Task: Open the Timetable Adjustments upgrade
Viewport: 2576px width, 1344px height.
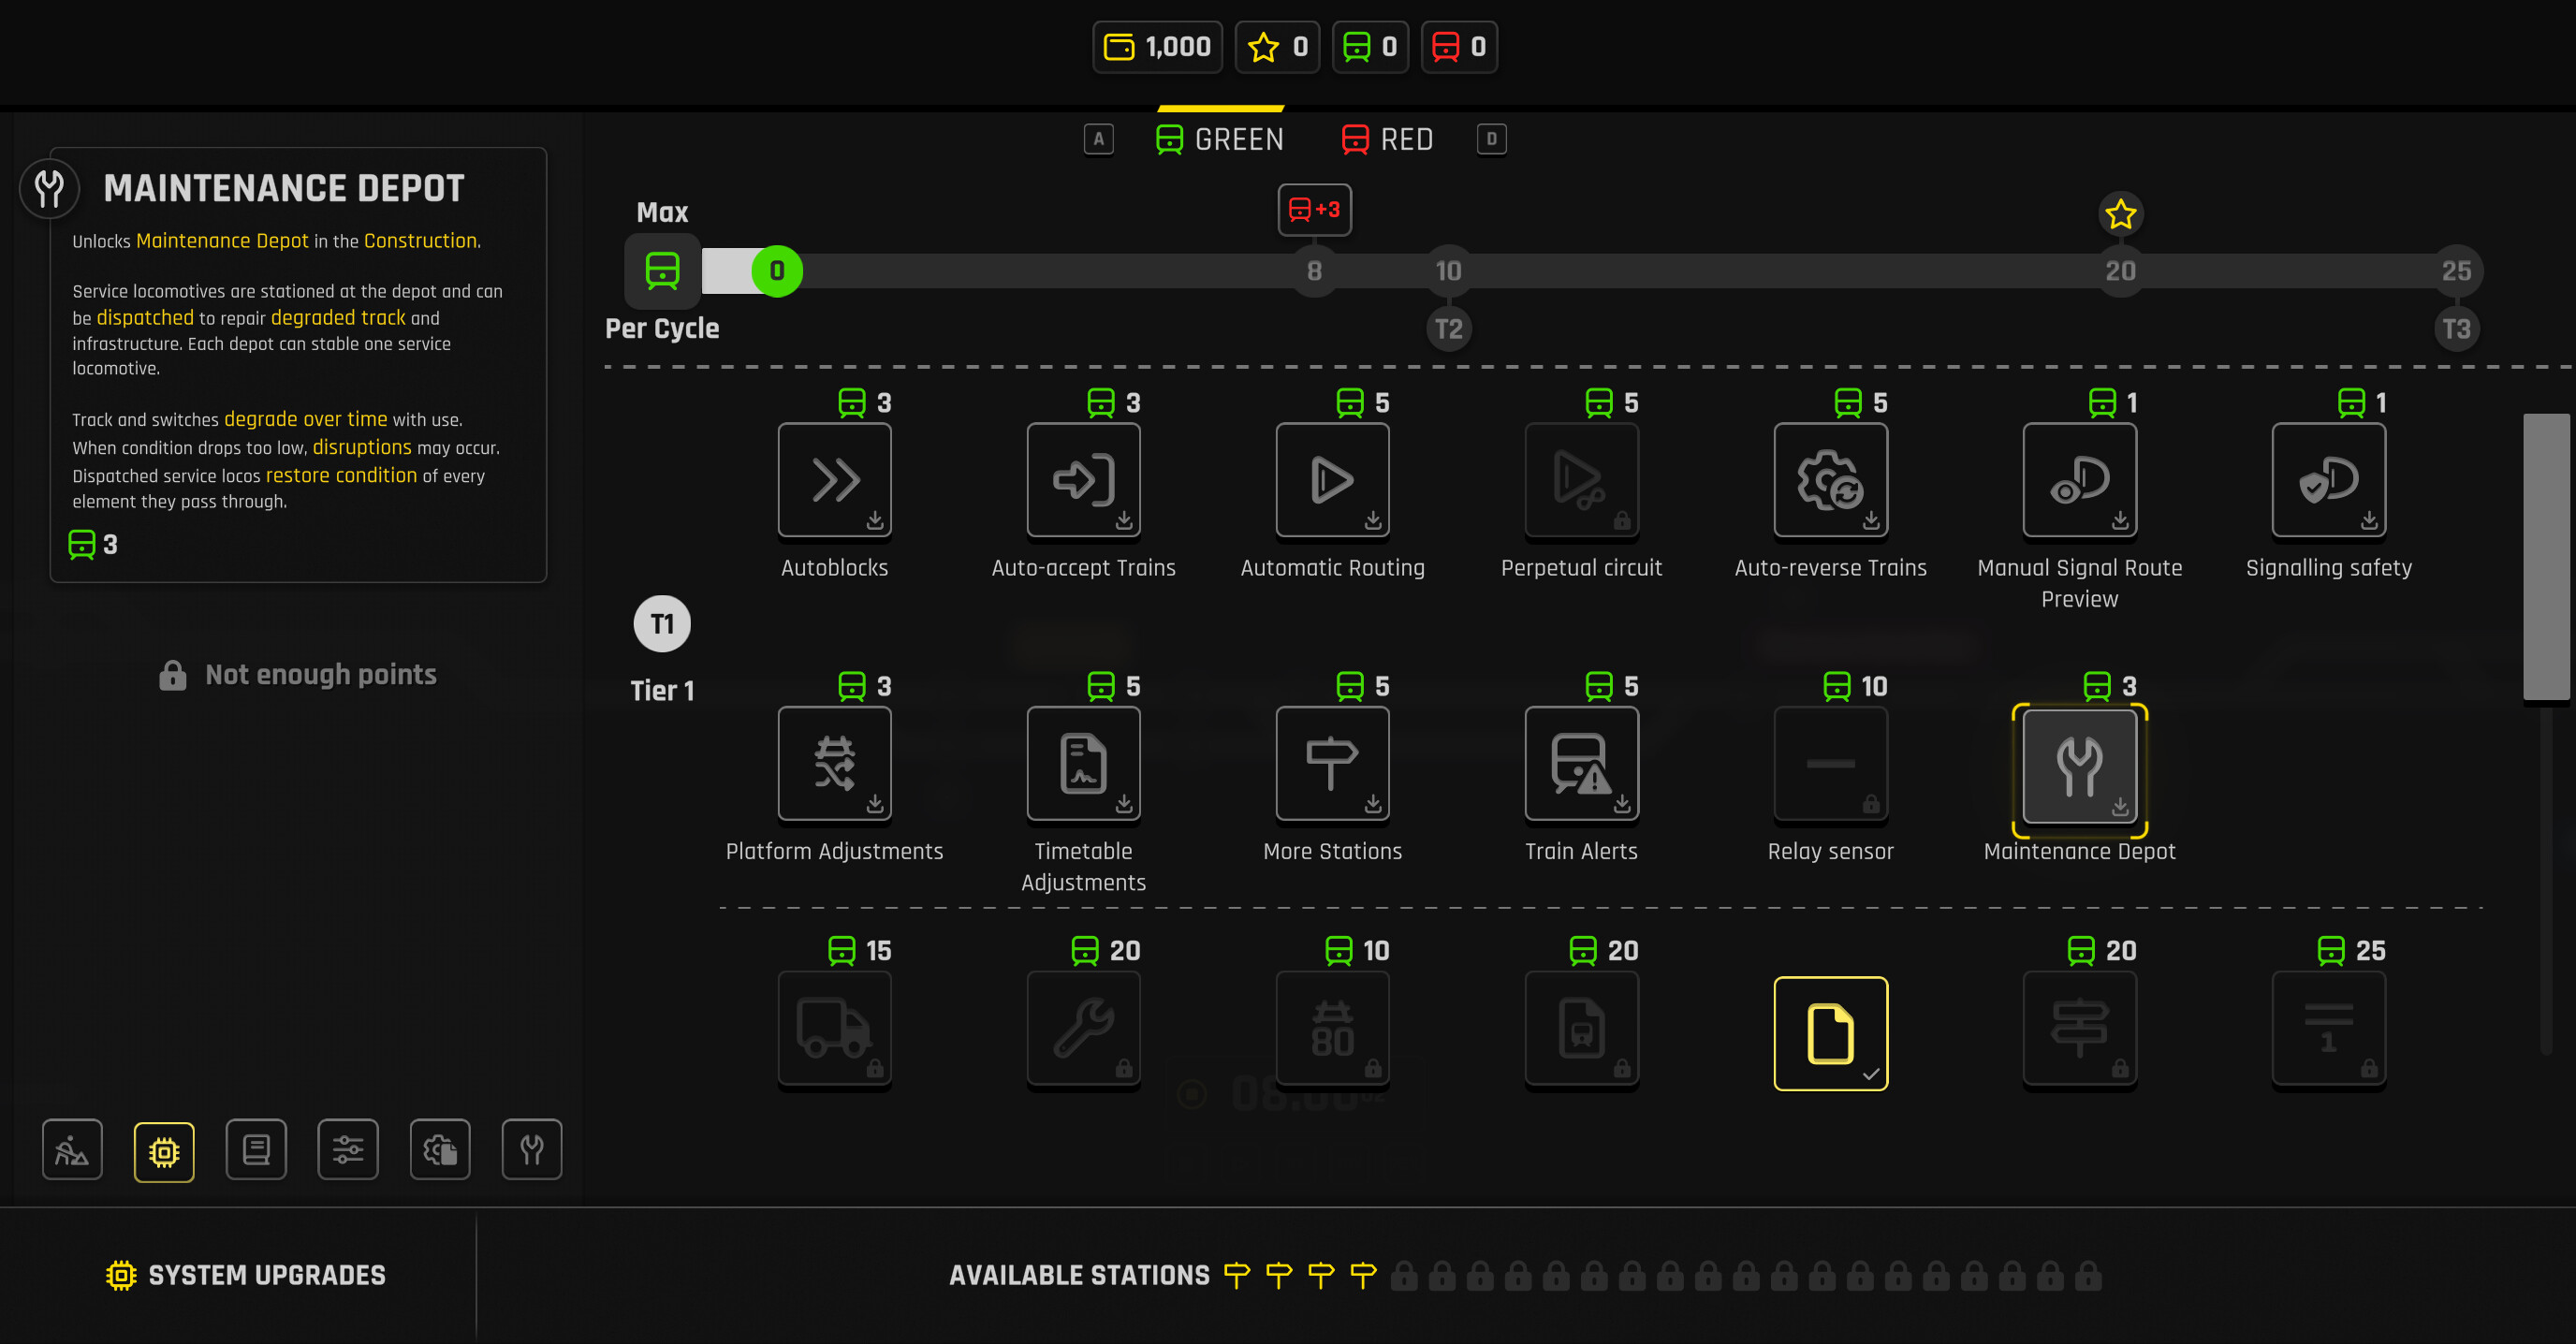Action: pyautogui.click(x=1083, y=764)
